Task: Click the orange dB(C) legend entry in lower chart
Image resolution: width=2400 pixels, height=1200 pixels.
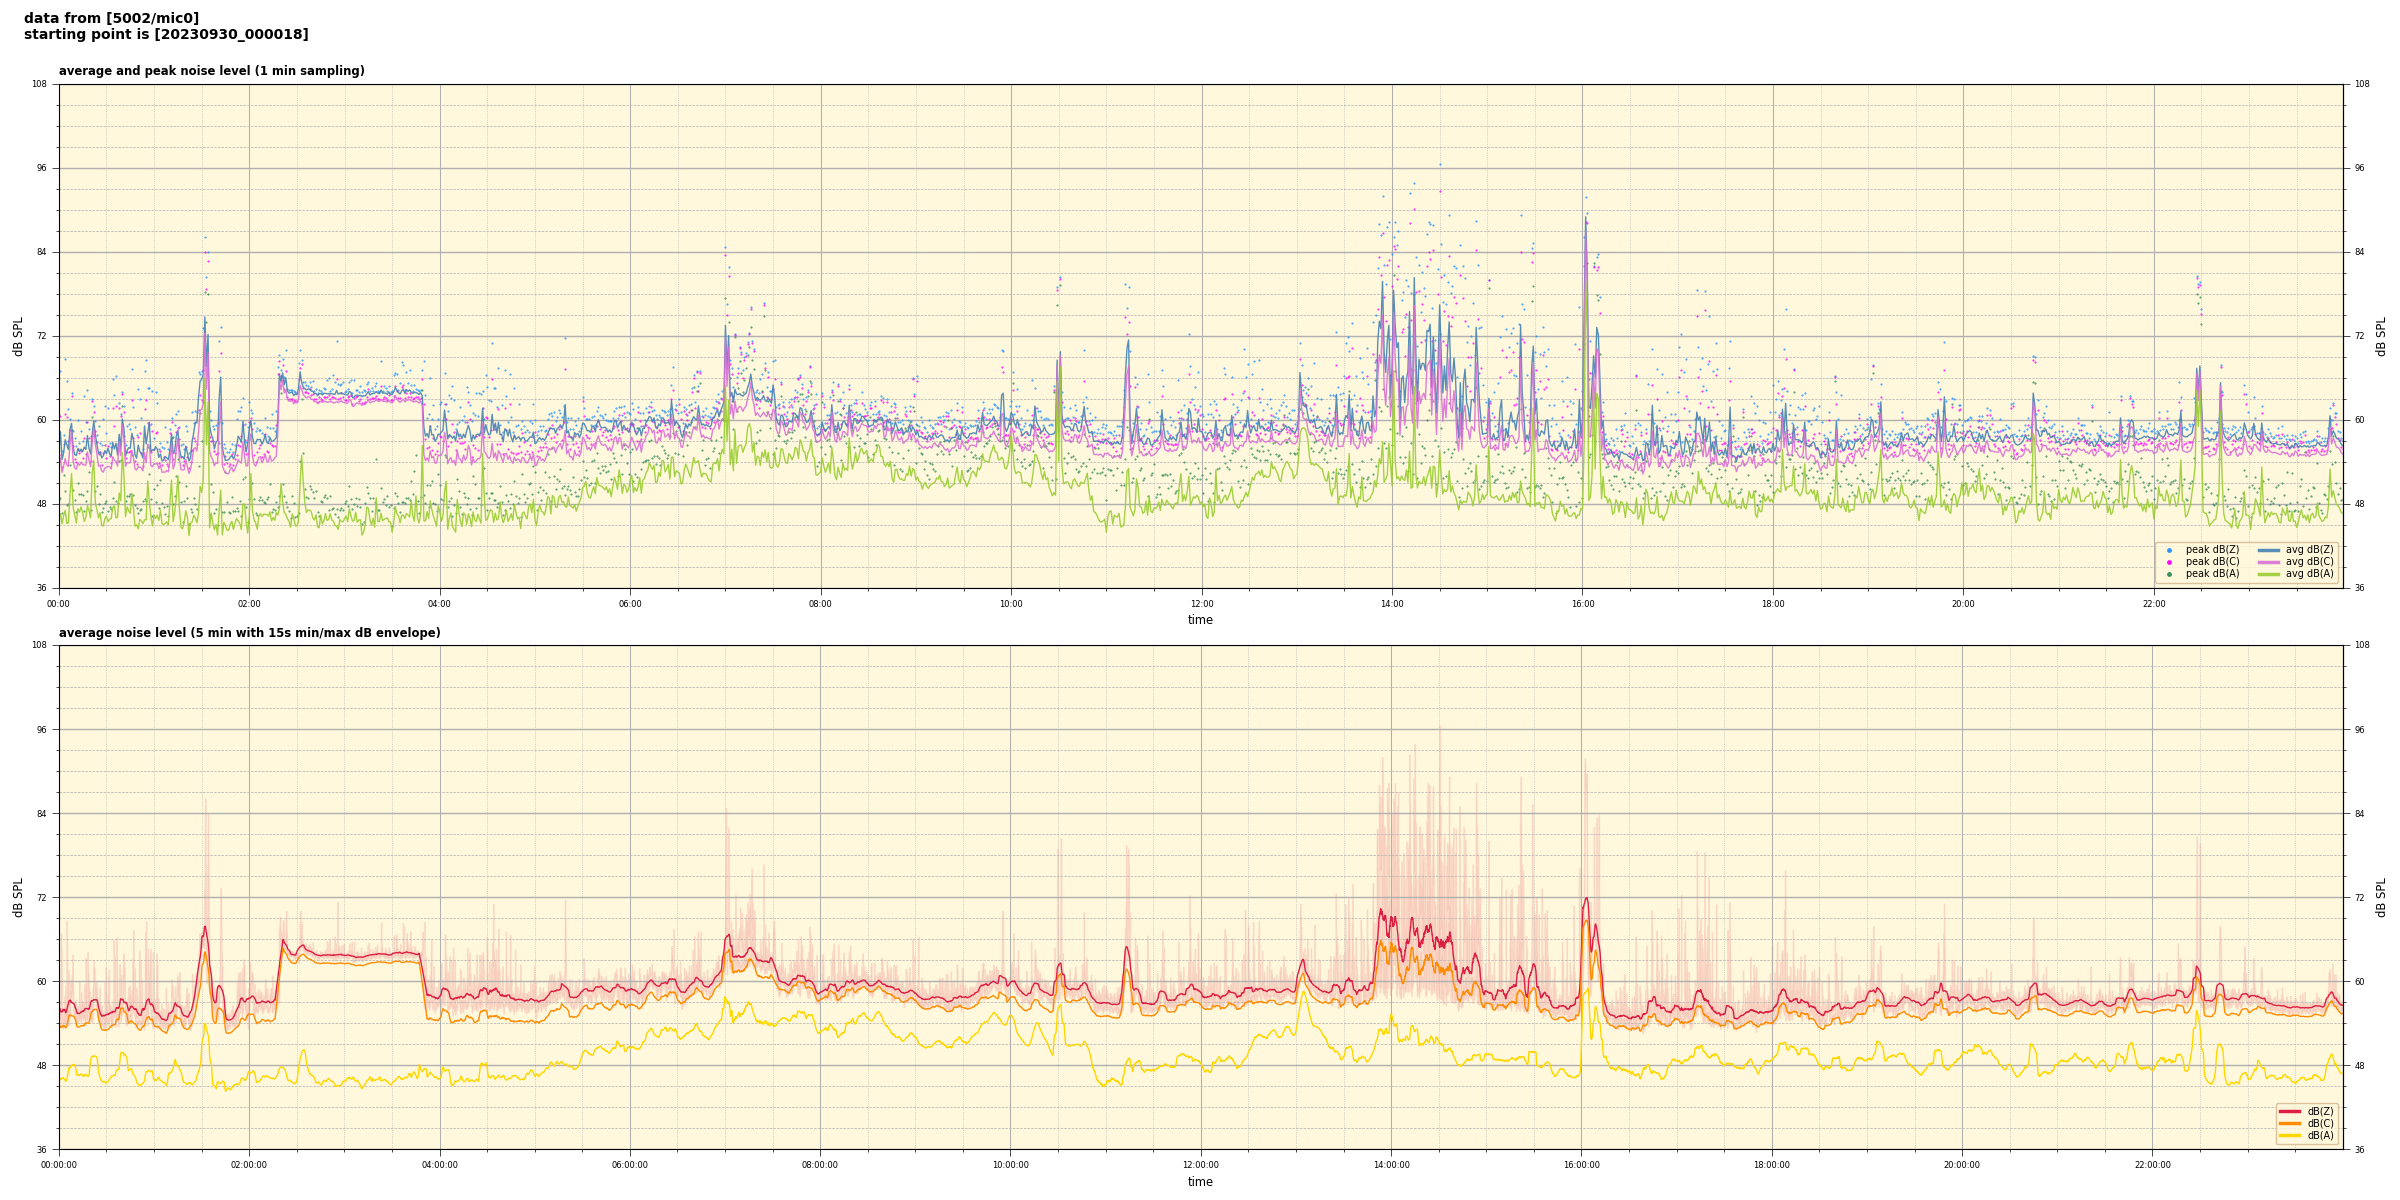Action: click(x=2290, y=1123)
